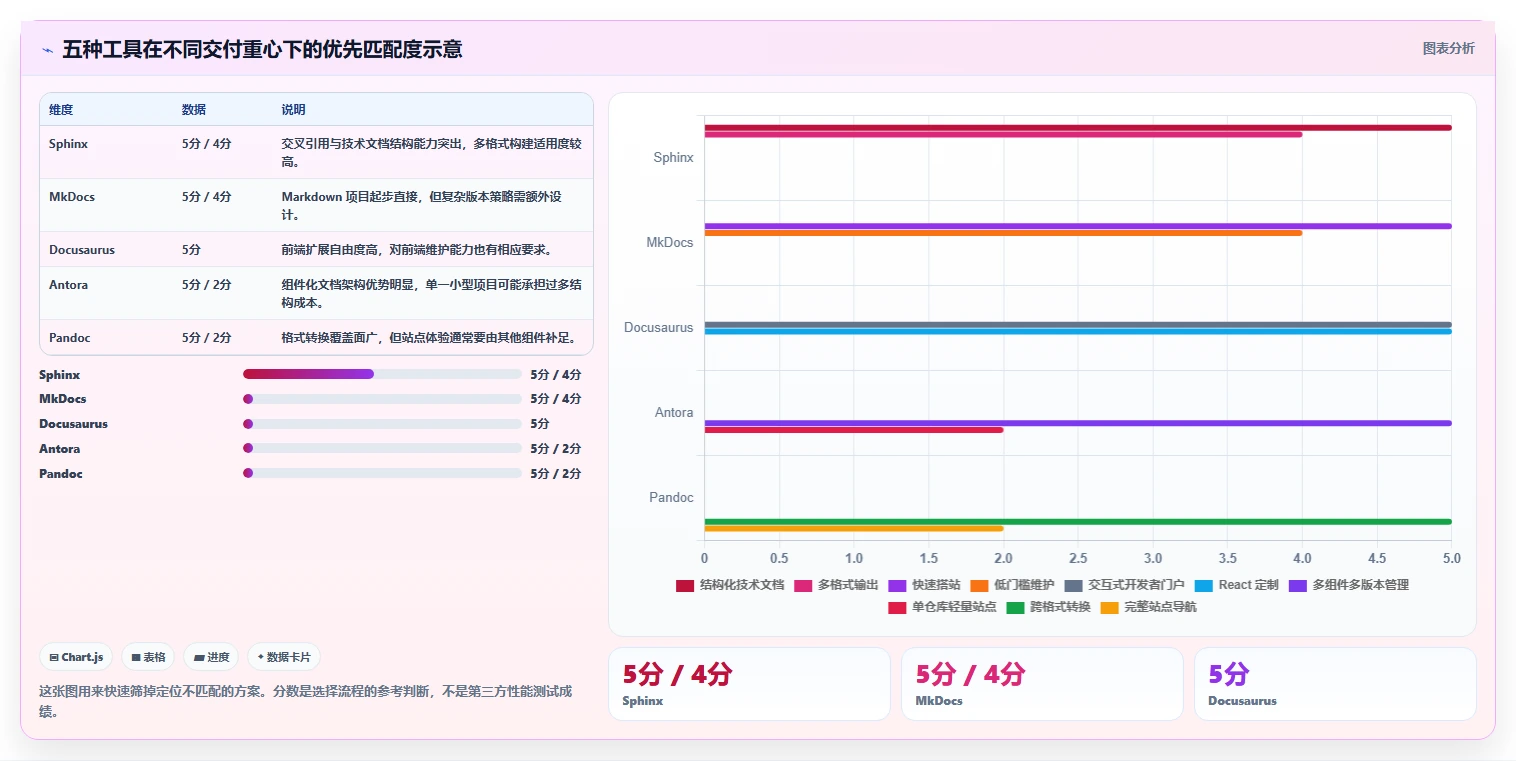Open the Sphinx 5分 / 4分 data card
The width and height of the screenshot is (1516, 761).
point(749,684)
